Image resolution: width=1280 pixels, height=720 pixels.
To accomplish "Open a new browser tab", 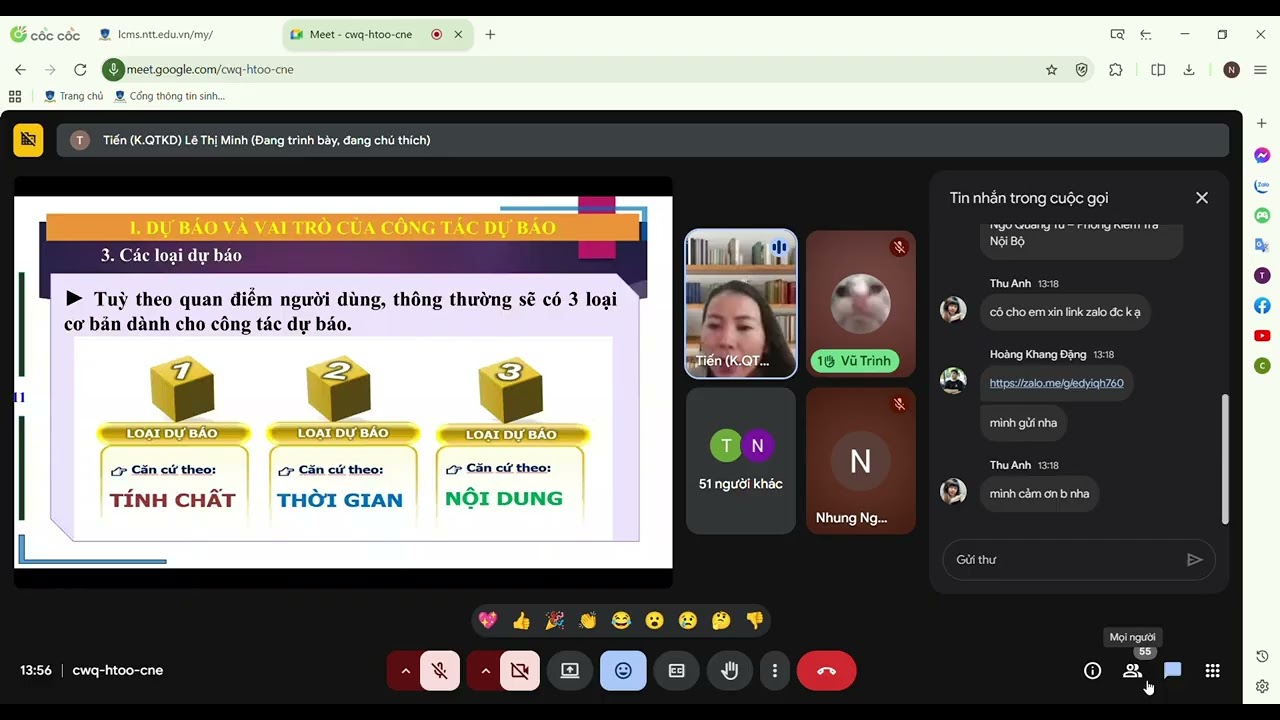I will tap(490, 34).
